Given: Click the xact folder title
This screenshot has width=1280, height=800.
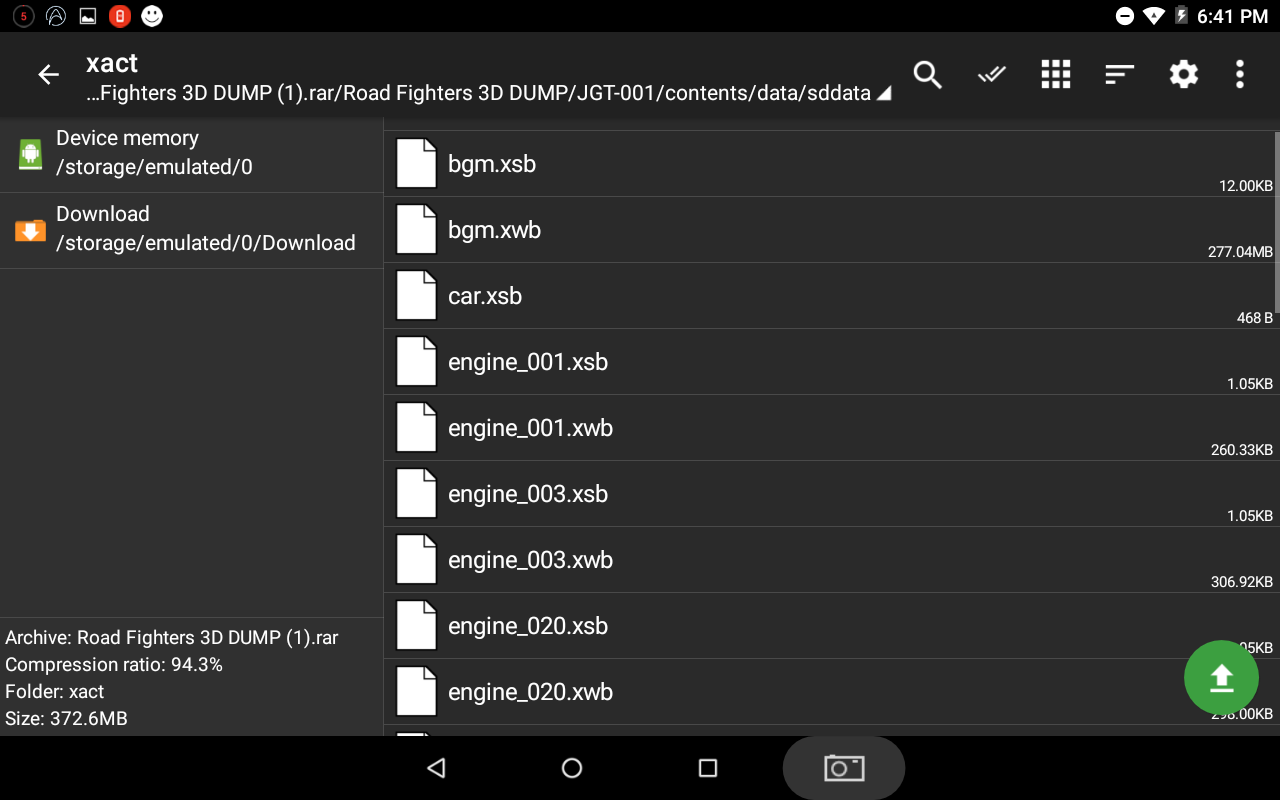Looking at the screenshot, I should [112, 63].
